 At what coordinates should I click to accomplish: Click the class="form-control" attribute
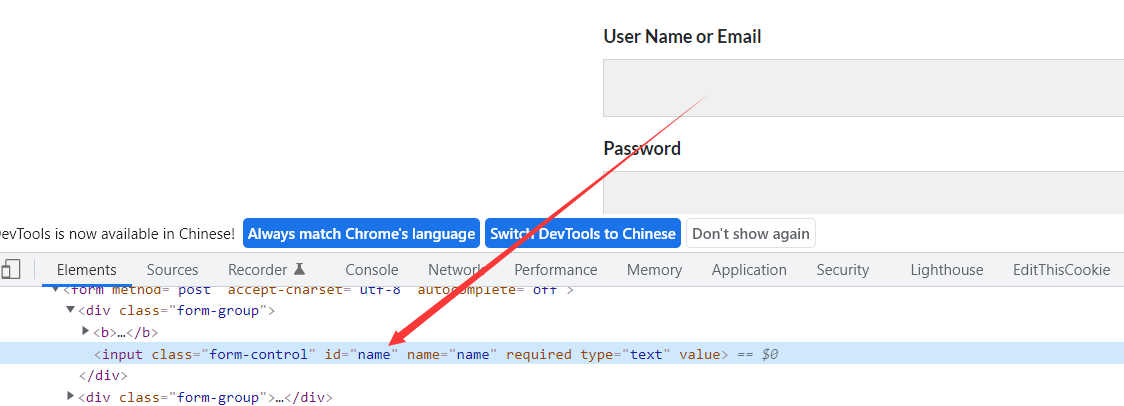[234, 354]
